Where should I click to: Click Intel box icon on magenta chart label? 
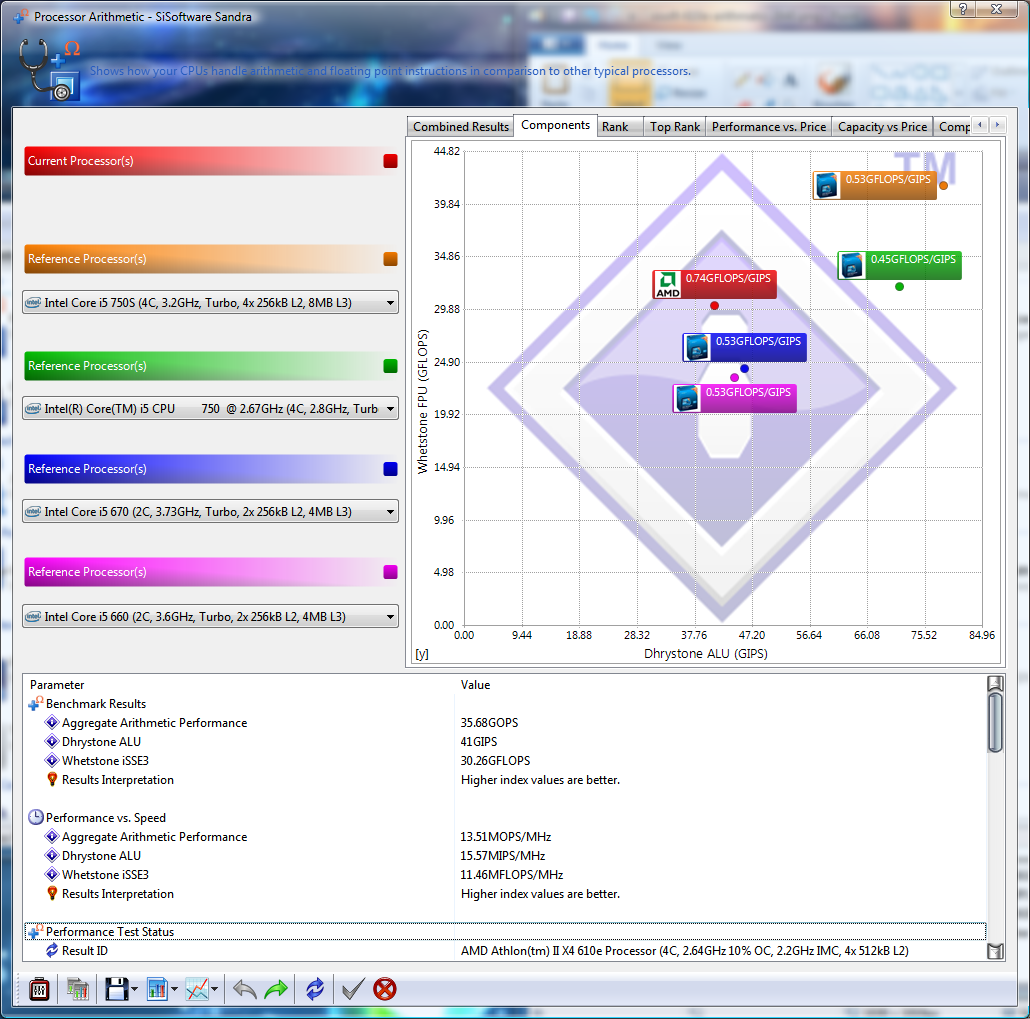(x=687, y=398)
